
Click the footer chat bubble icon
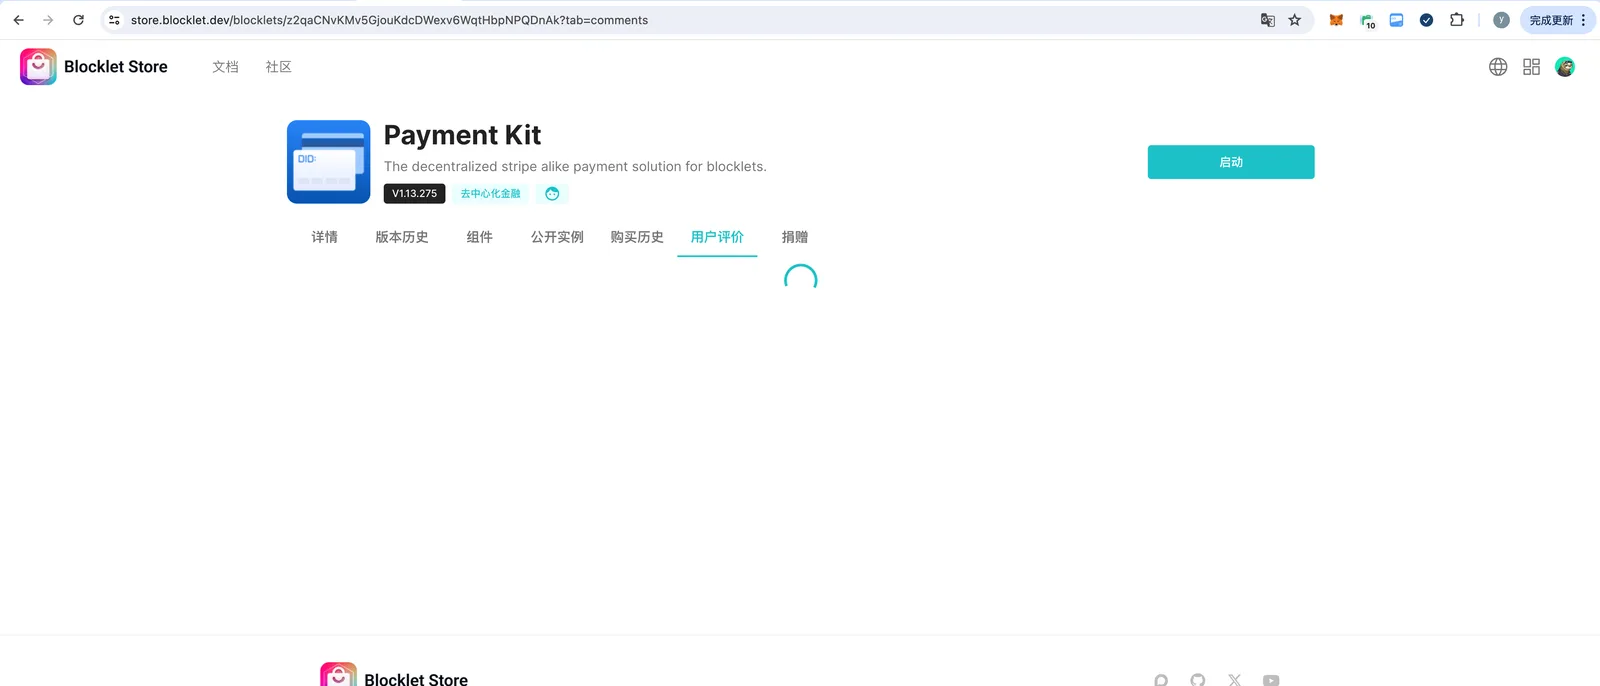1161,680
